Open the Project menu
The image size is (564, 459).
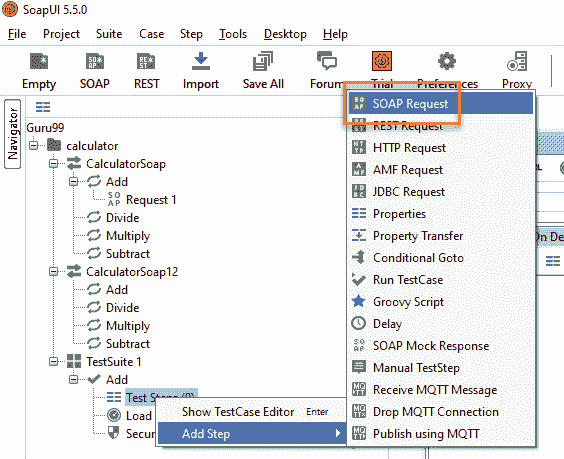61,34
